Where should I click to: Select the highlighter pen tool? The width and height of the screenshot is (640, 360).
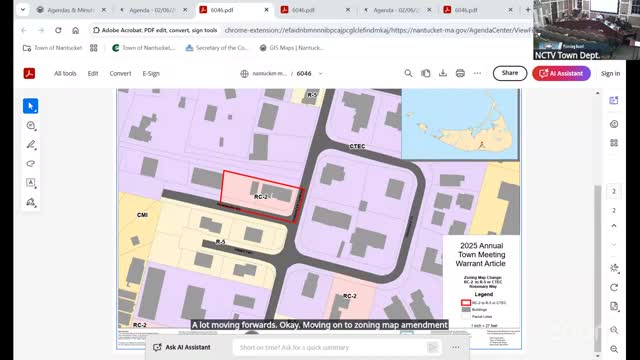click(31, 144)
